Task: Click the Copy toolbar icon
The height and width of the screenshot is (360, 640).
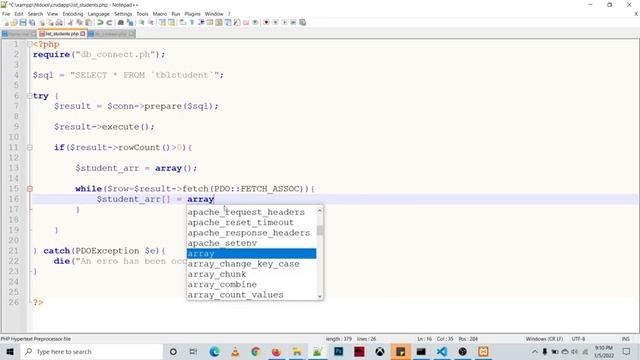Action: coord(79,22)
